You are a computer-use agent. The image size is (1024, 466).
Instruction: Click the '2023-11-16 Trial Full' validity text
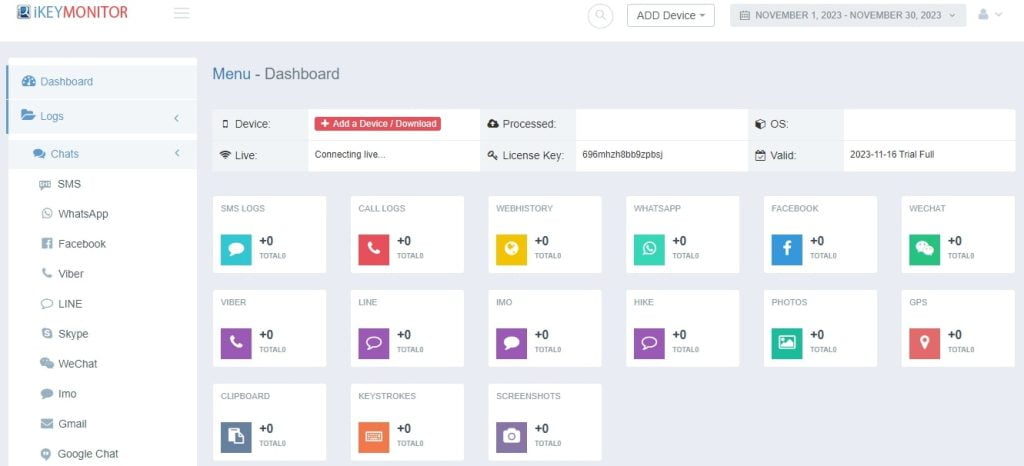[893, 155]
